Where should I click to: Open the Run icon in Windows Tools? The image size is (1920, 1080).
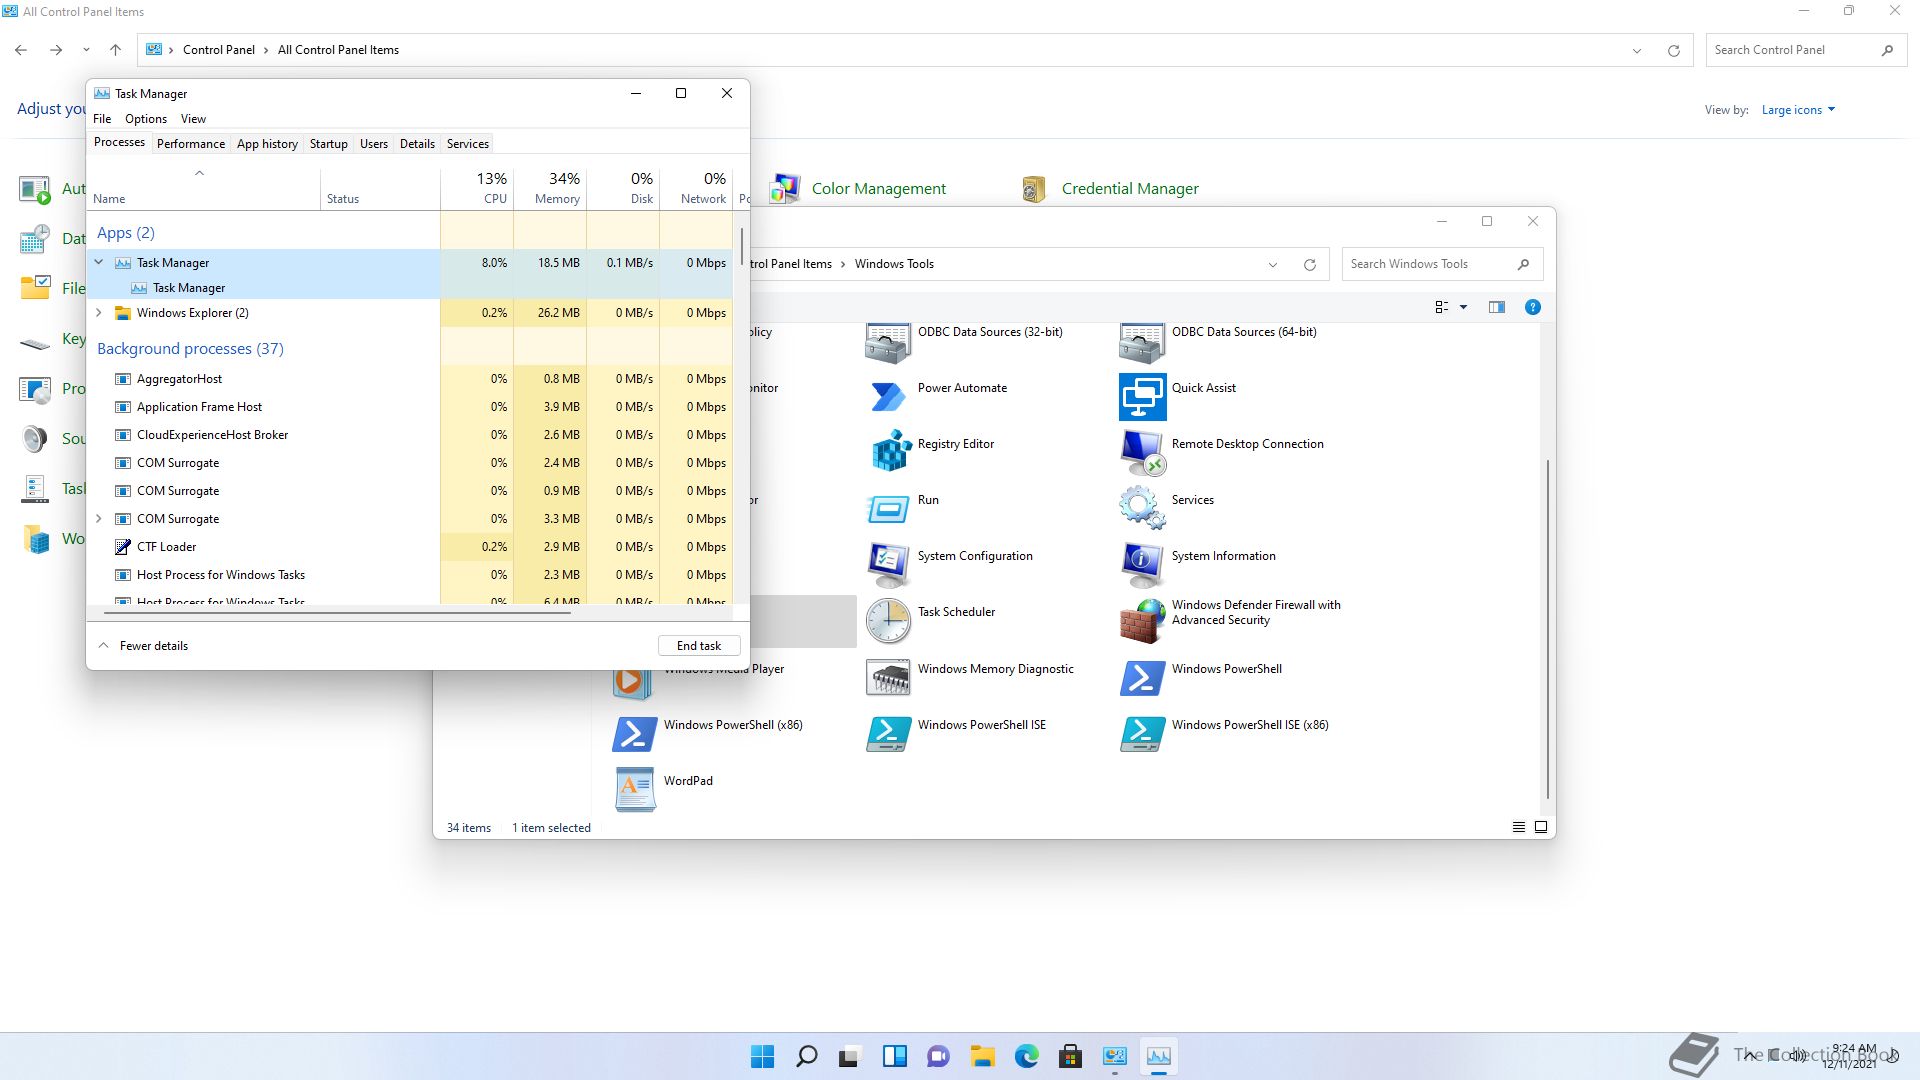(x=889, y=508)
